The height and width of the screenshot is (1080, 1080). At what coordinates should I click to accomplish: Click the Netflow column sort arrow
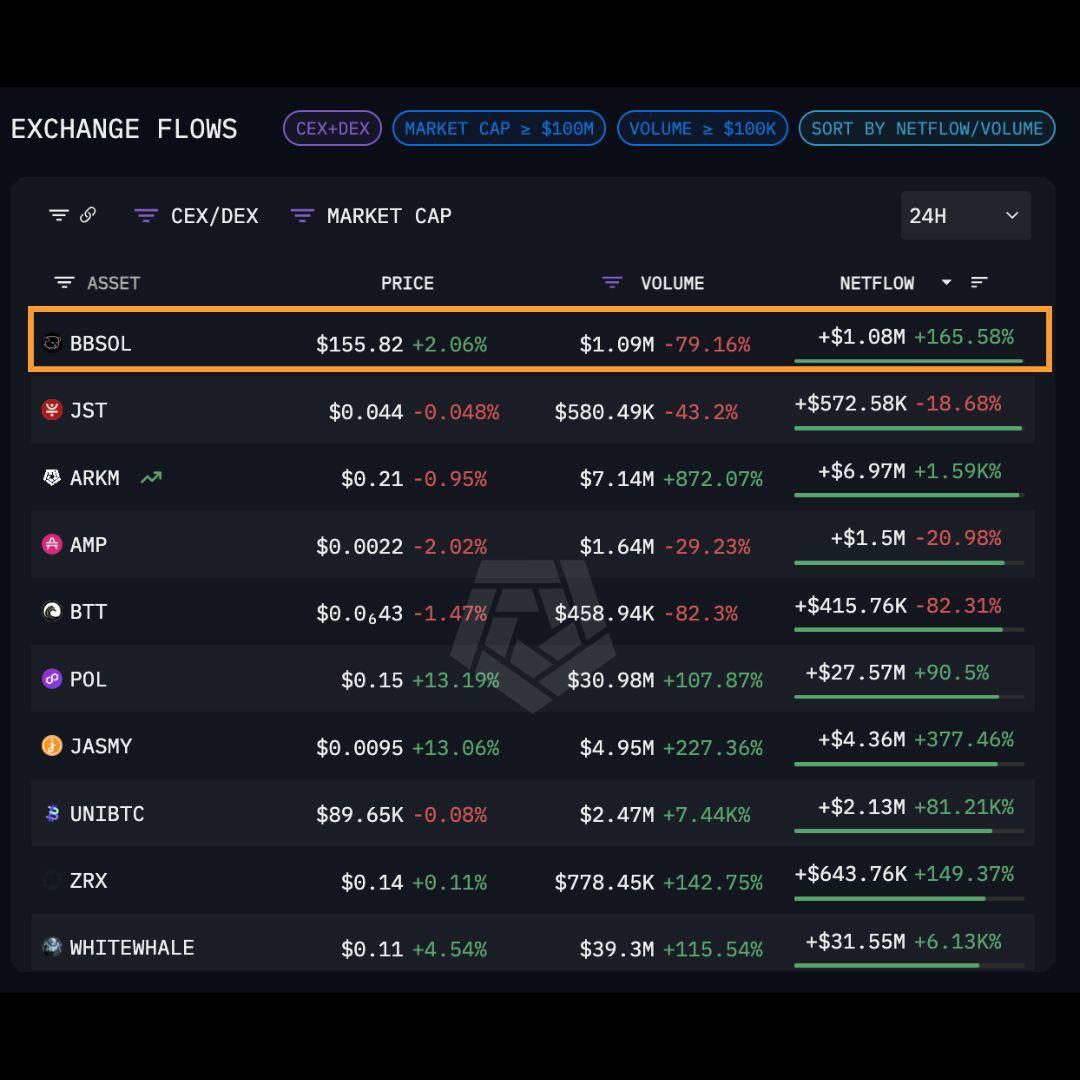click(946, 283)
